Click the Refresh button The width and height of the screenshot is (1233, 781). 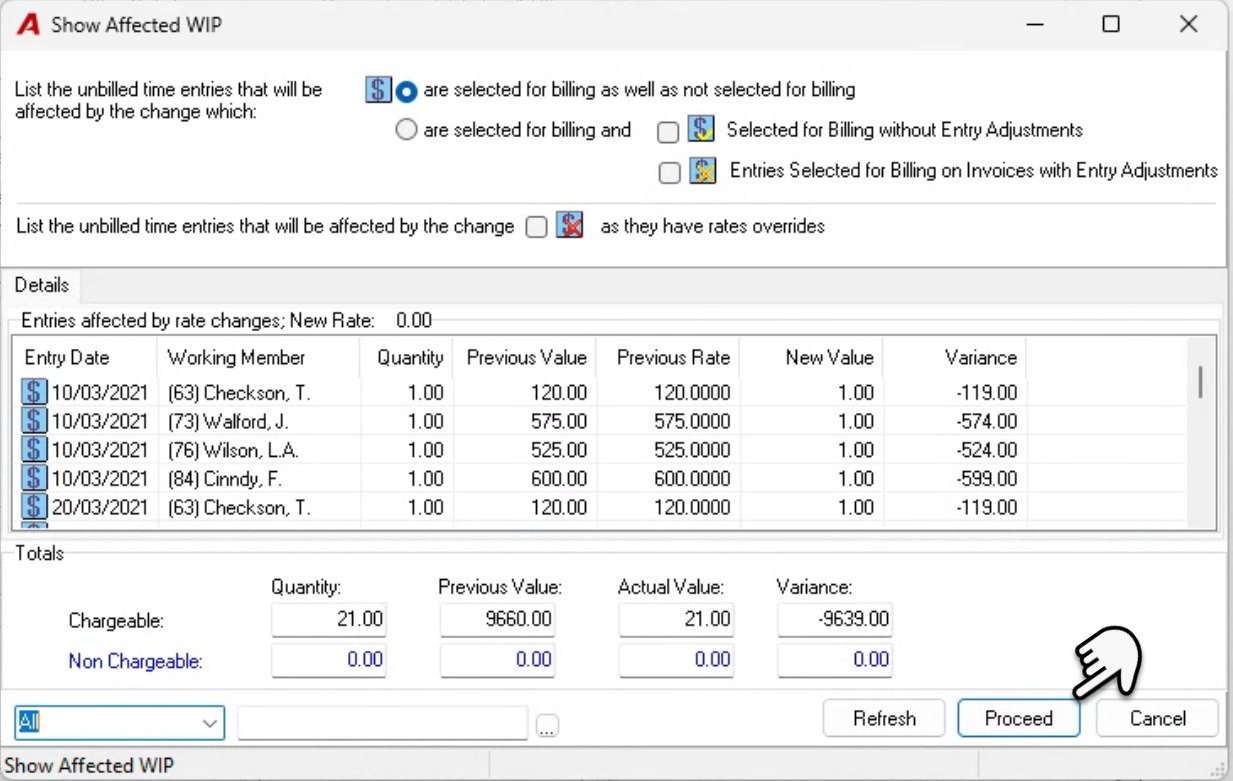884,718
